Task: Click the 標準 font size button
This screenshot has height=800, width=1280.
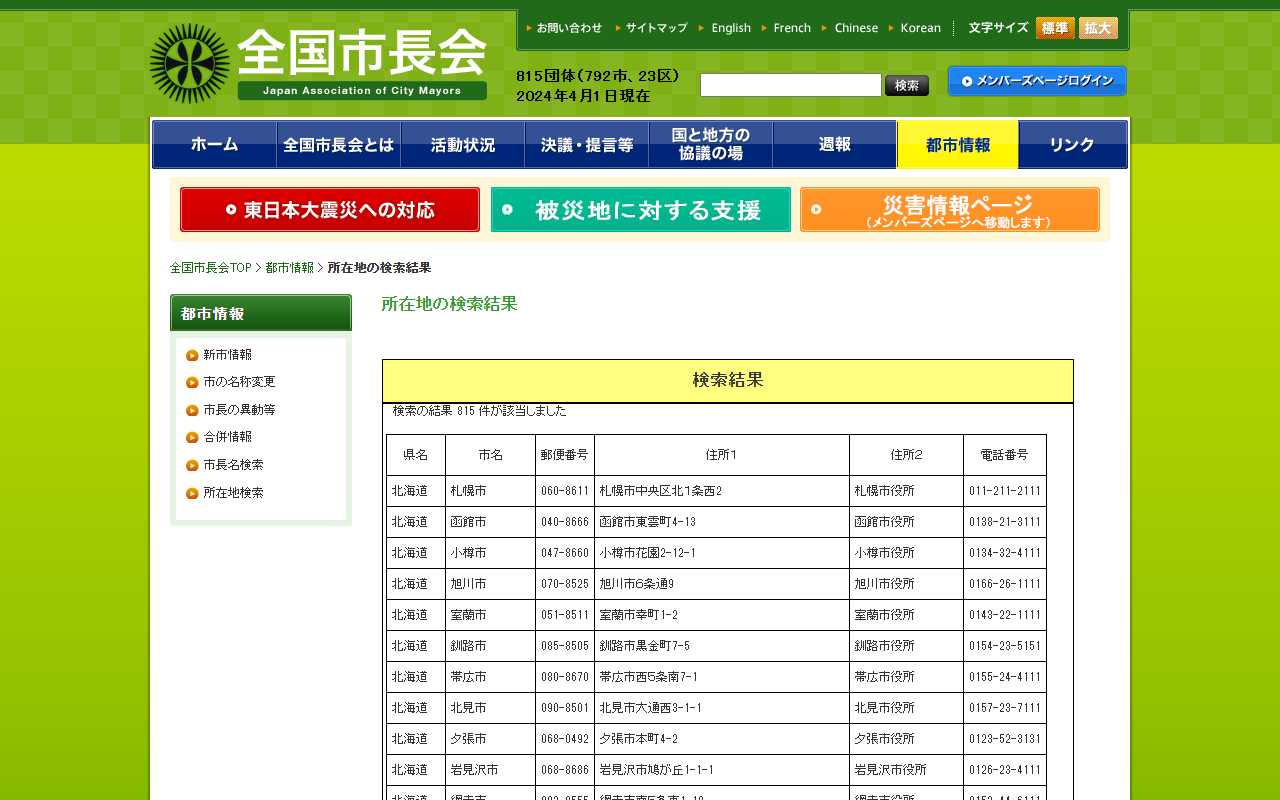Action: pos(1055,28)
